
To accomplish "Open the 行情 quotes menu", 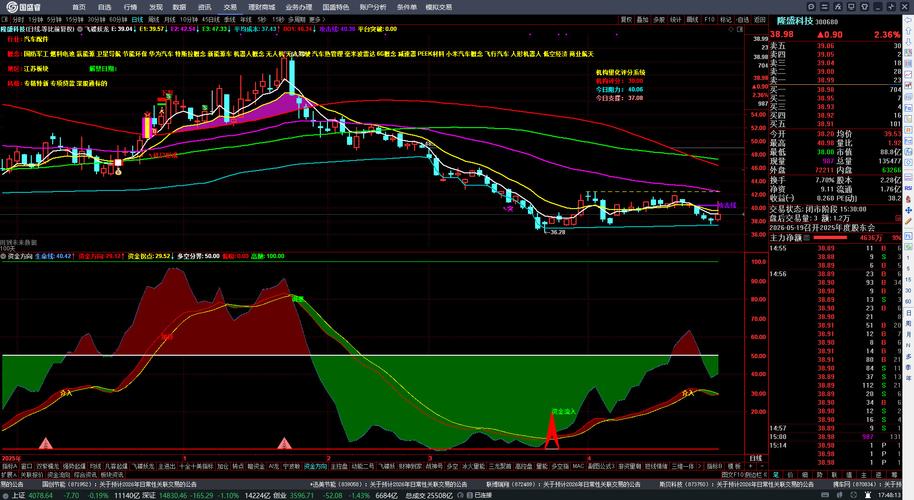I will tap(130, 7).
